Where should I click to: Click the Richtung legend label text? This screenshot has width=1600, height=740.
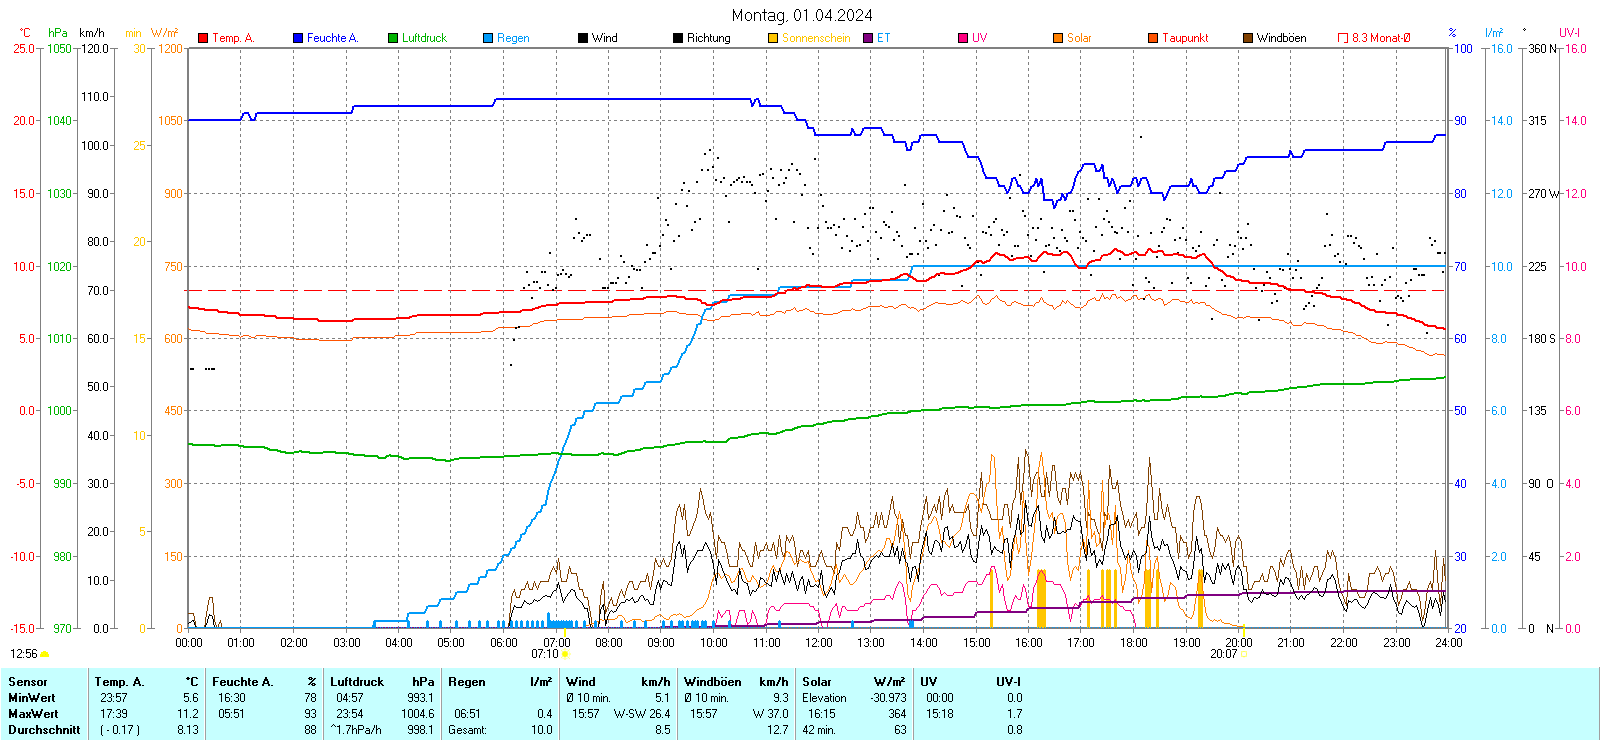coord(708,38)
